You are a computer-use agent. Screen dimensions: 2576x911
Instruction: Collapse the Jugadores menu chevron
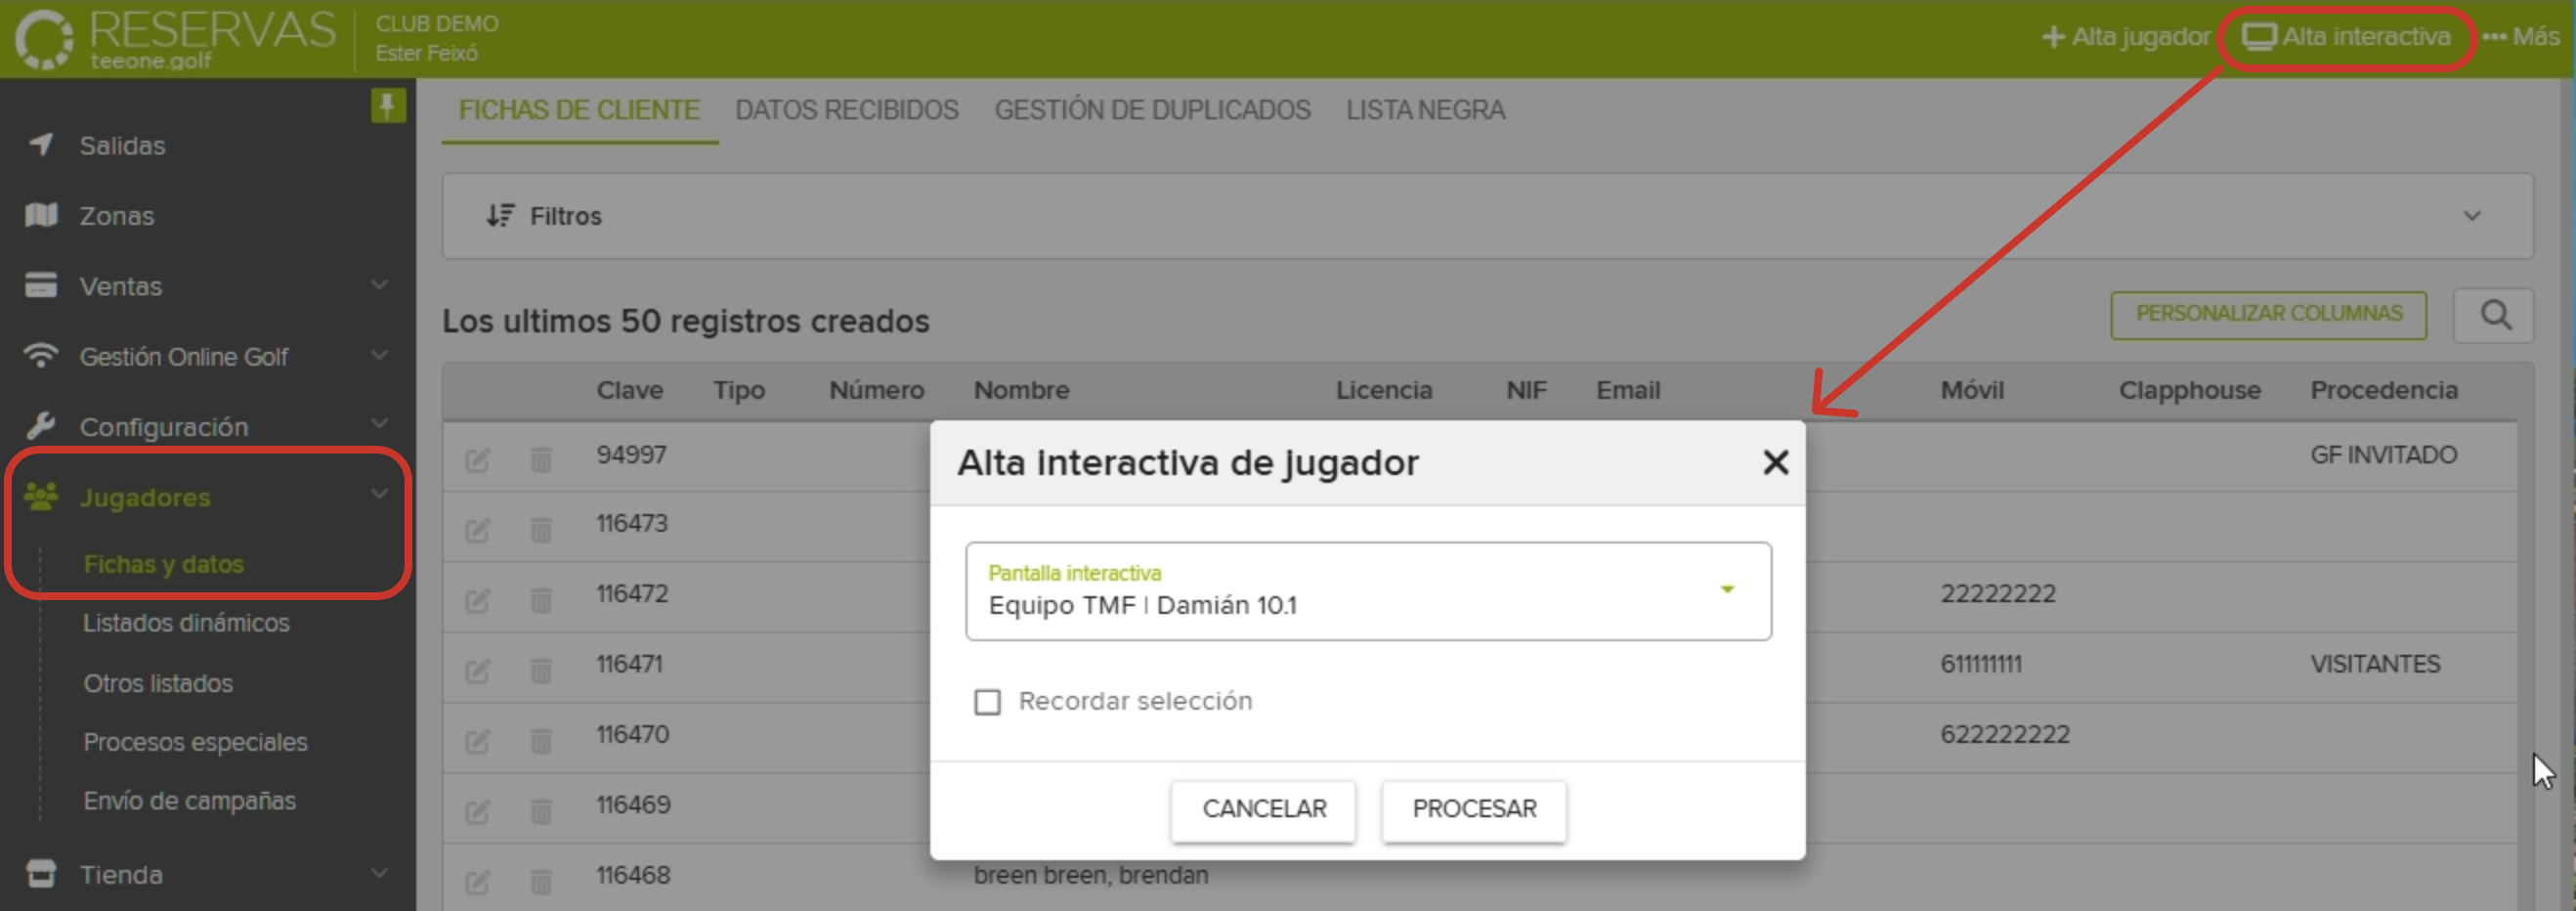pos(379,494)
